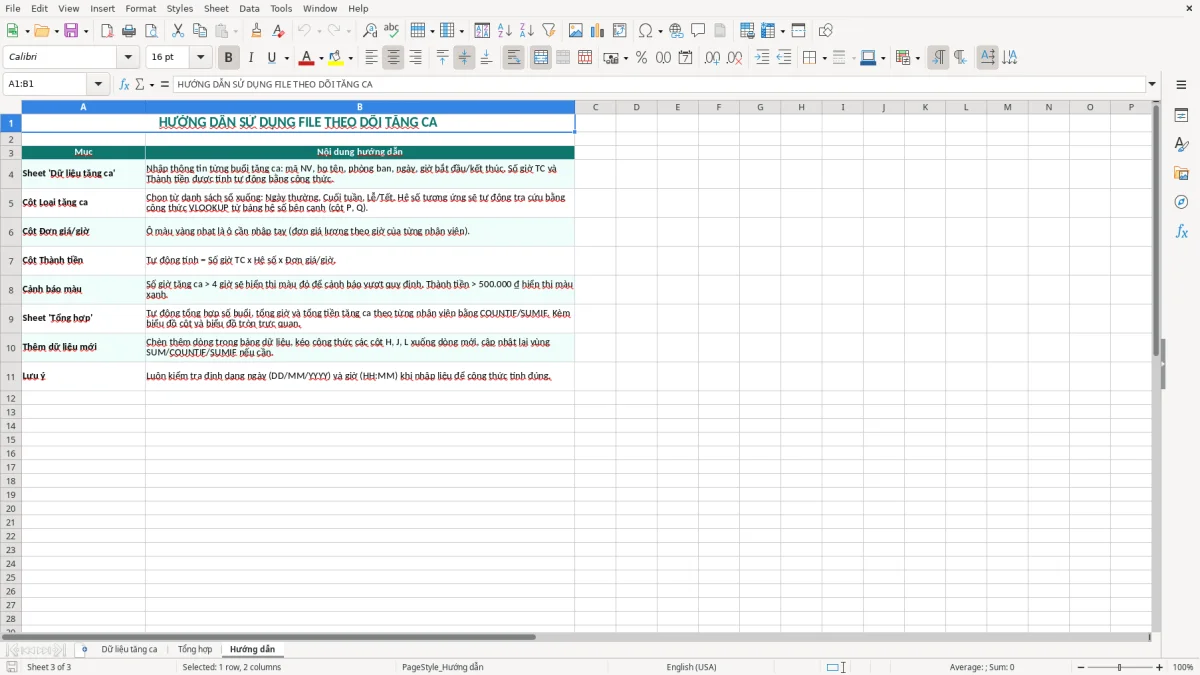Insert a comment icon

(x=699, y=31)
